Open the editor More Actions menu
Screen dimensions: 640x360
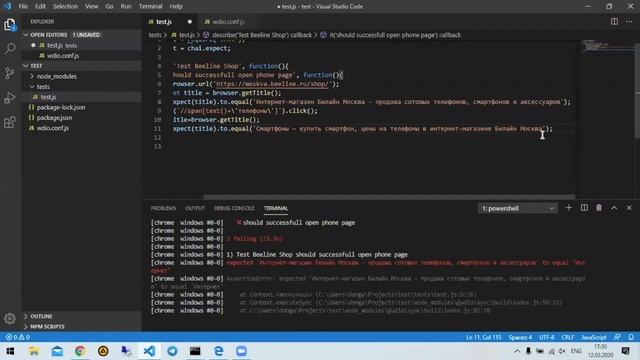tap(629, 22)
